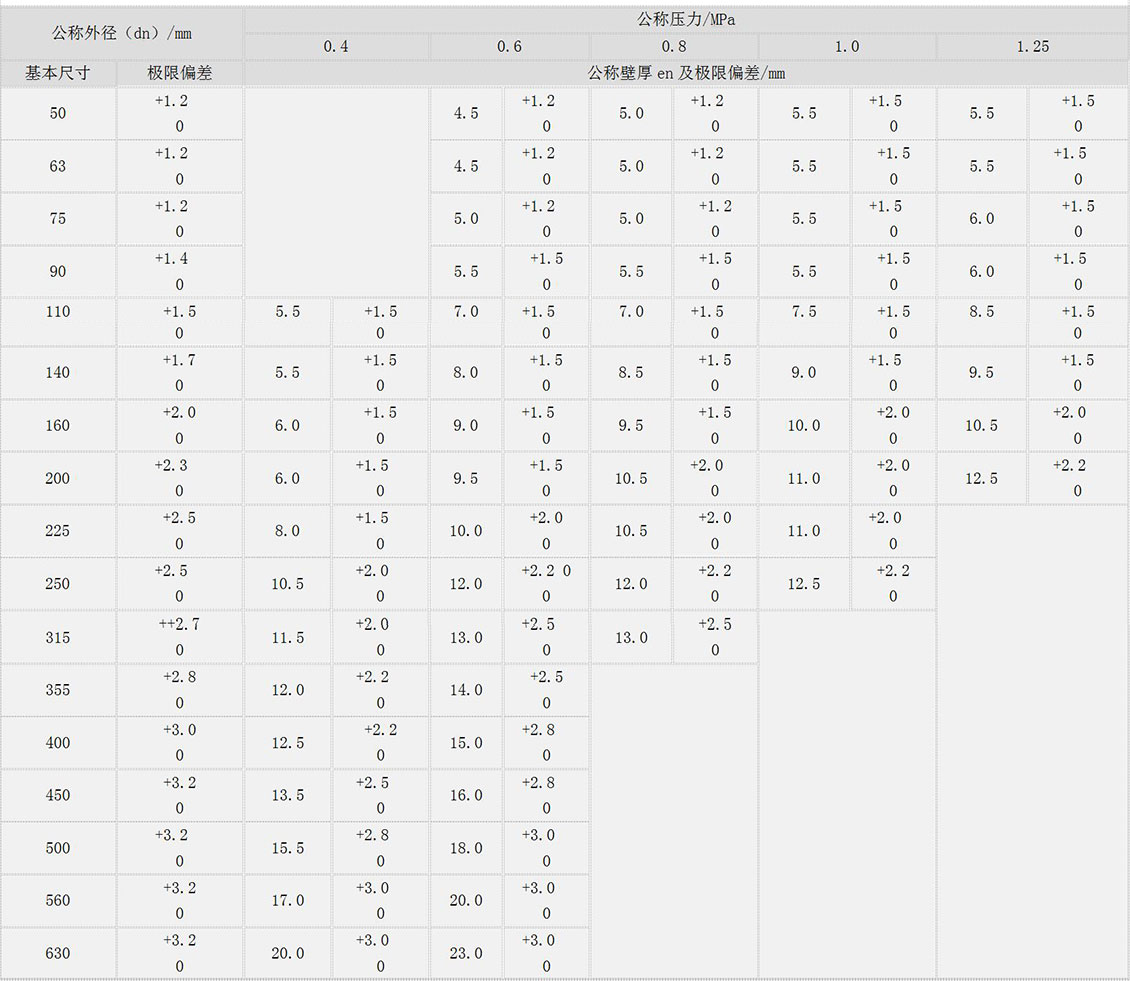Click the 基本尺寸 subheader cell

point(58,73)
